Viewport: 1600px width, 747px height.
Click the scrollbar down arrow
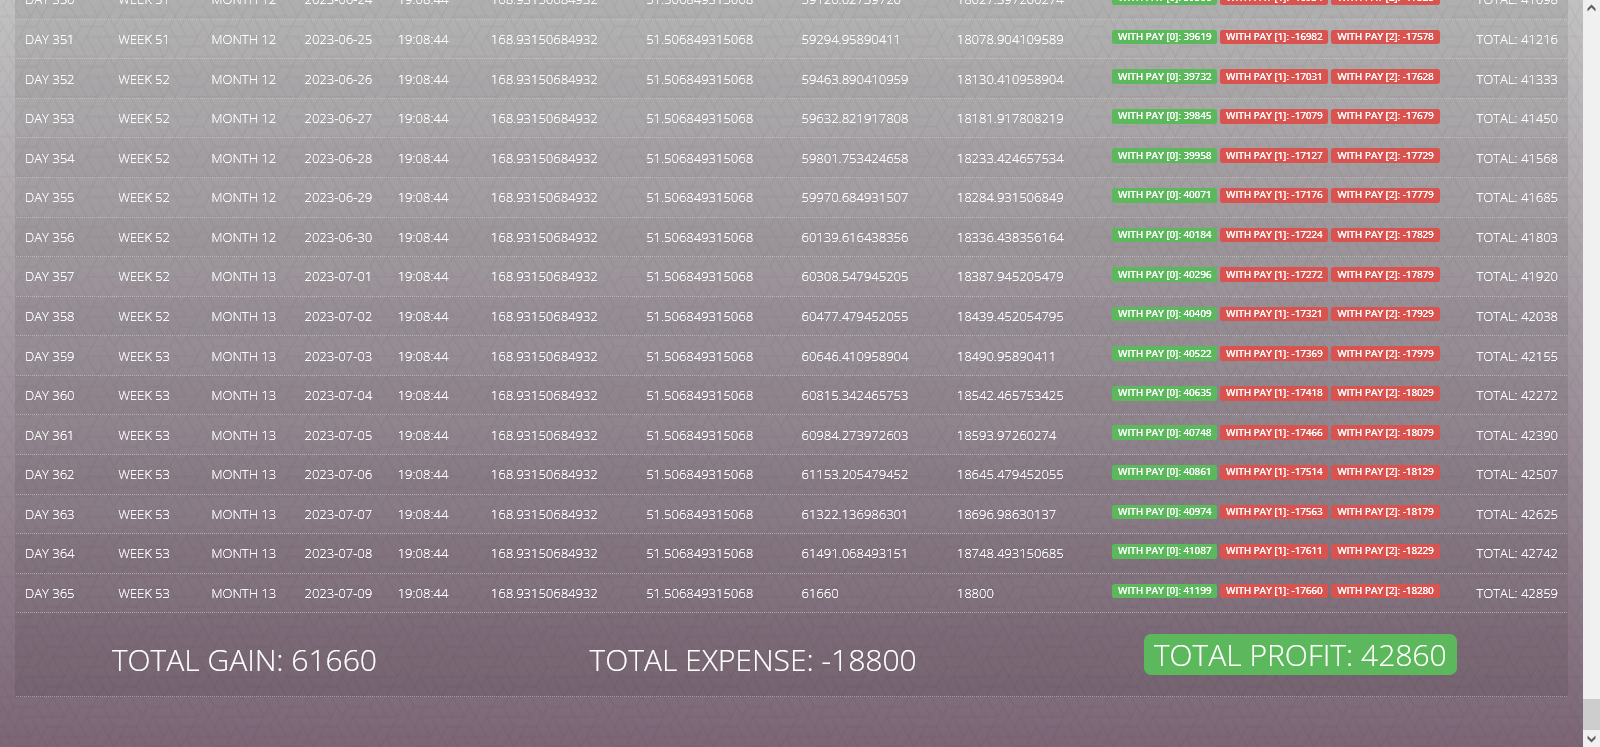(1591, 738)
